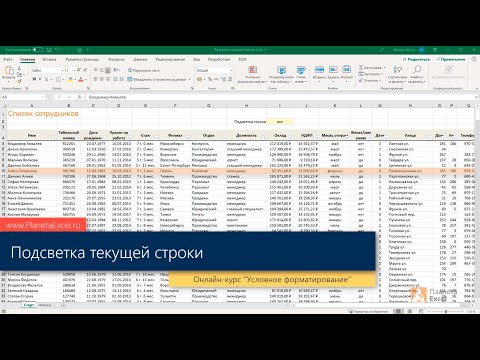Align text to the right

pyautogui.click(x=108, y=79)
